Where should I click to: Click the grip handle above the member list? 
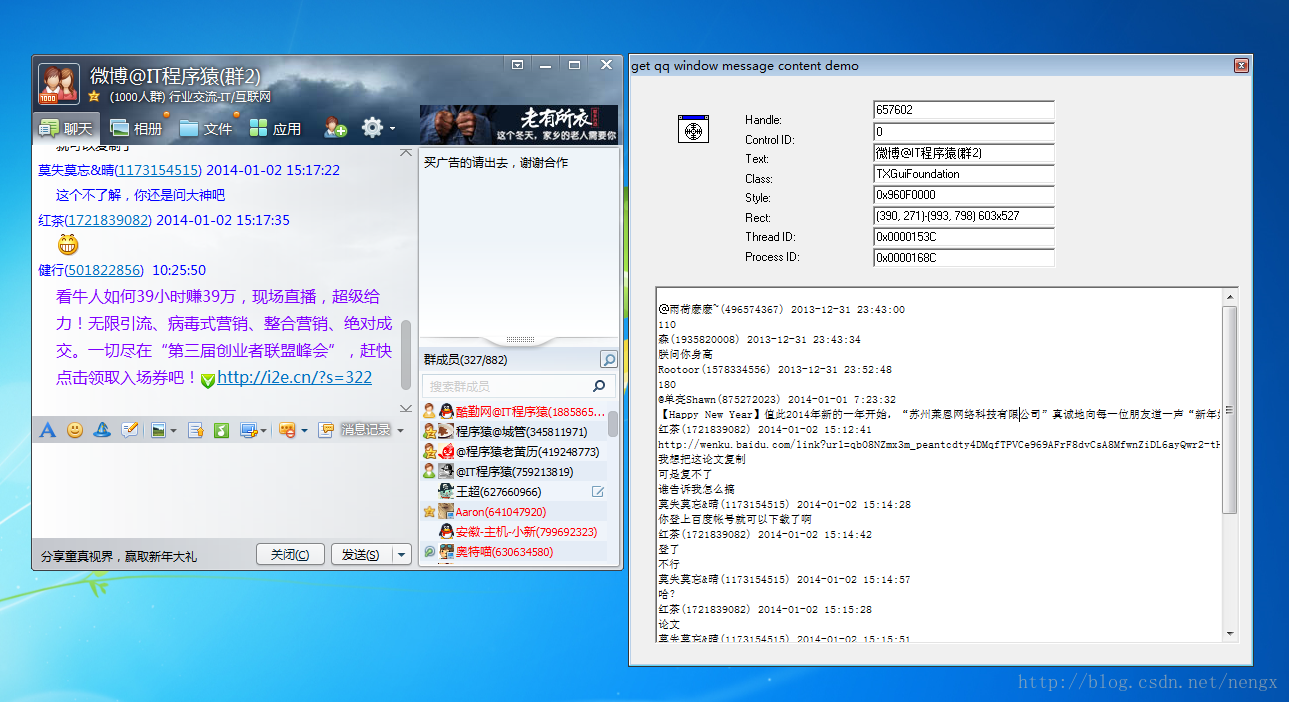pyautogui.click(x=520, y=340)
